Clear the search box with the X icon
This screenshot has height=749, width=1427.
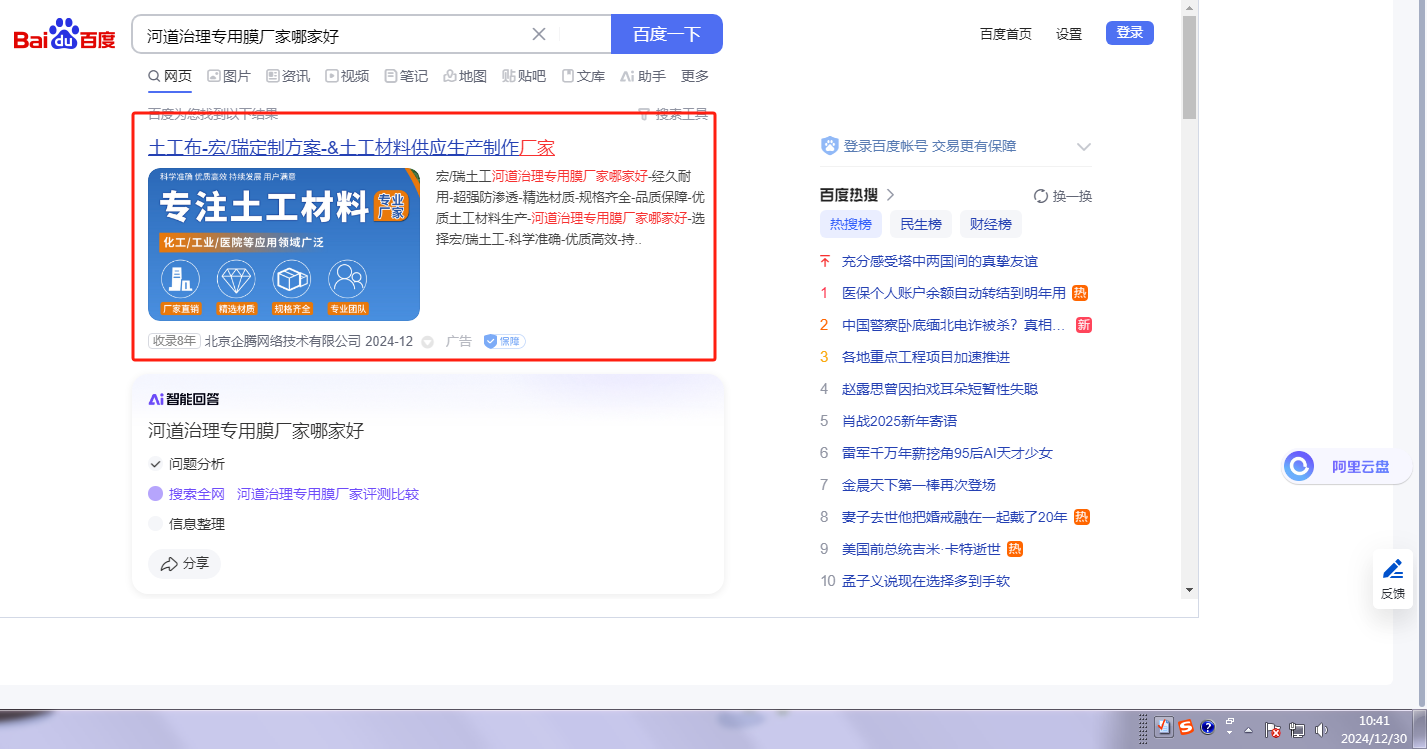click(538, 34)
